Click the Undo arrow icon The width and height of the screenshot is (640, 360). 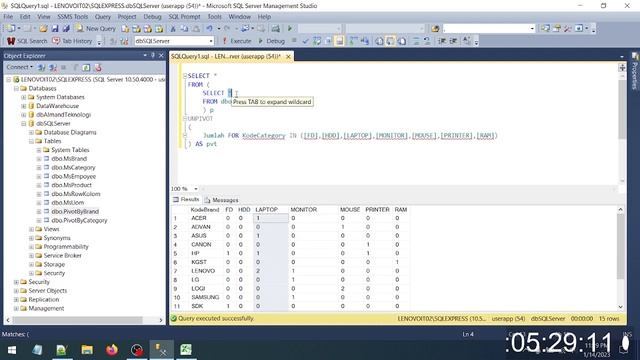(209, 29)
